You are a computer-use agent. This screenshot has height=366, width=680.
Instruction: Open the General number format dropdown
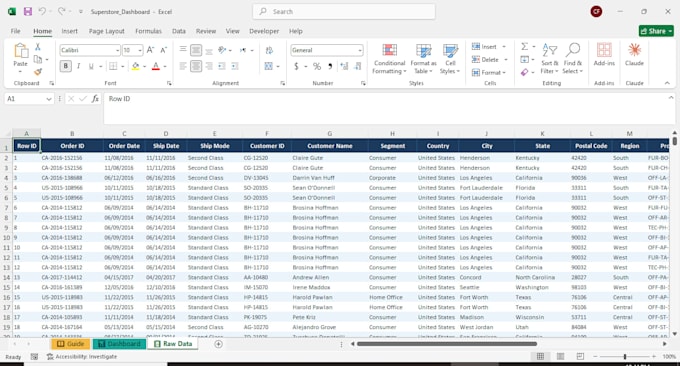pyautogui.click(x=360, y=51)
